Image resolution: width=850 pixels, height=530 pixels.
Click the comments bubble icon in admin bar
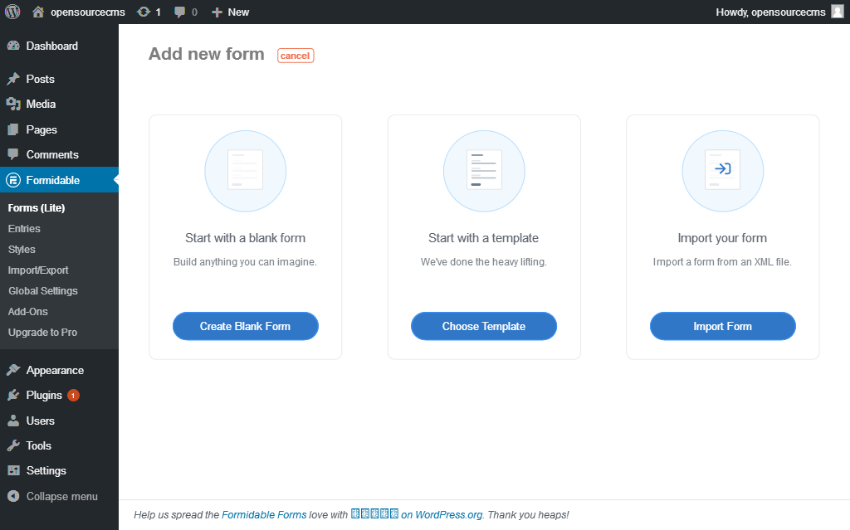point(180,12)
